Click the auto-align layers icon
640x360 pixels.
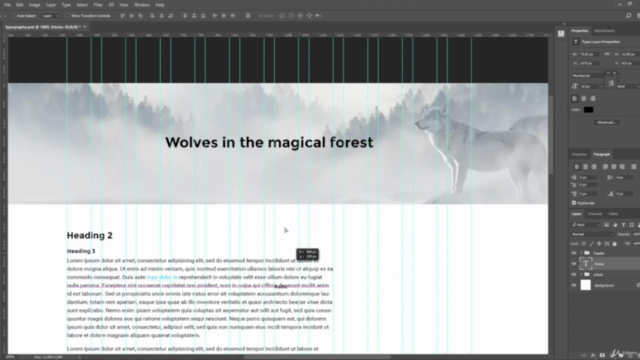tap(248, 16)
